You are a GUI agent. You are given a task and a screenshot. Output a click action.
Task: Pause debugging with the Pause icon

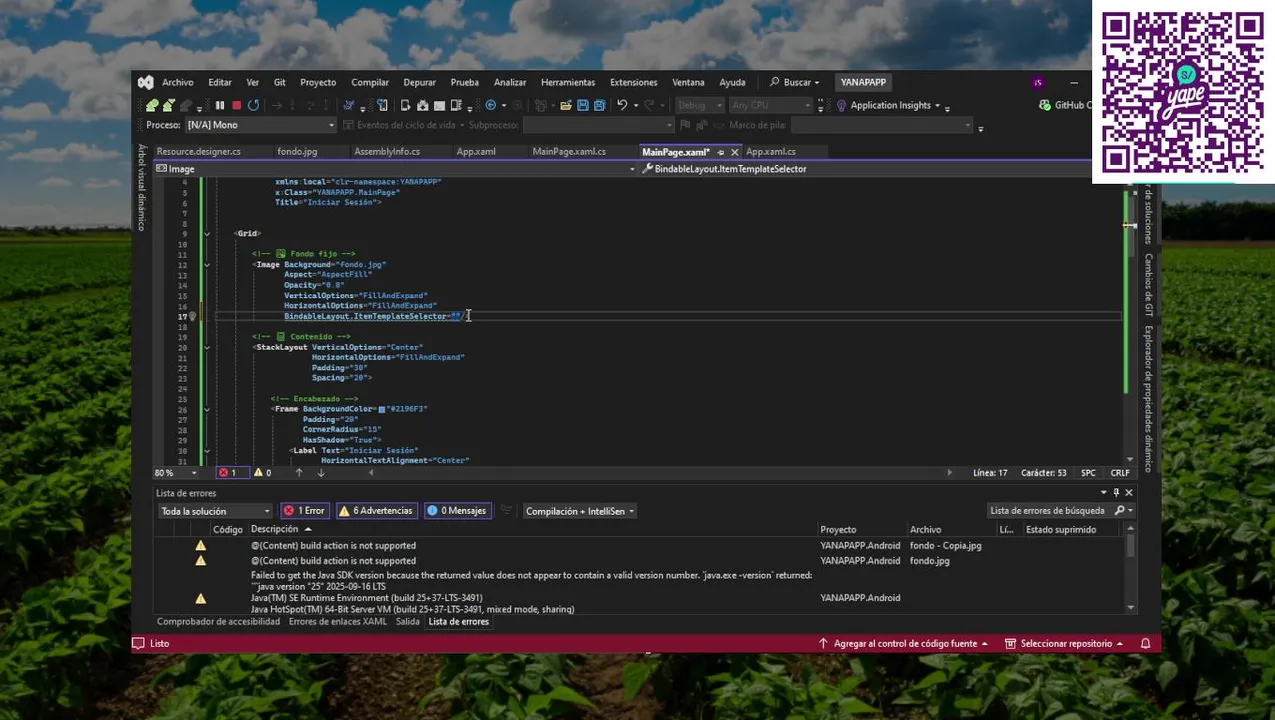(x=220, y=105)
